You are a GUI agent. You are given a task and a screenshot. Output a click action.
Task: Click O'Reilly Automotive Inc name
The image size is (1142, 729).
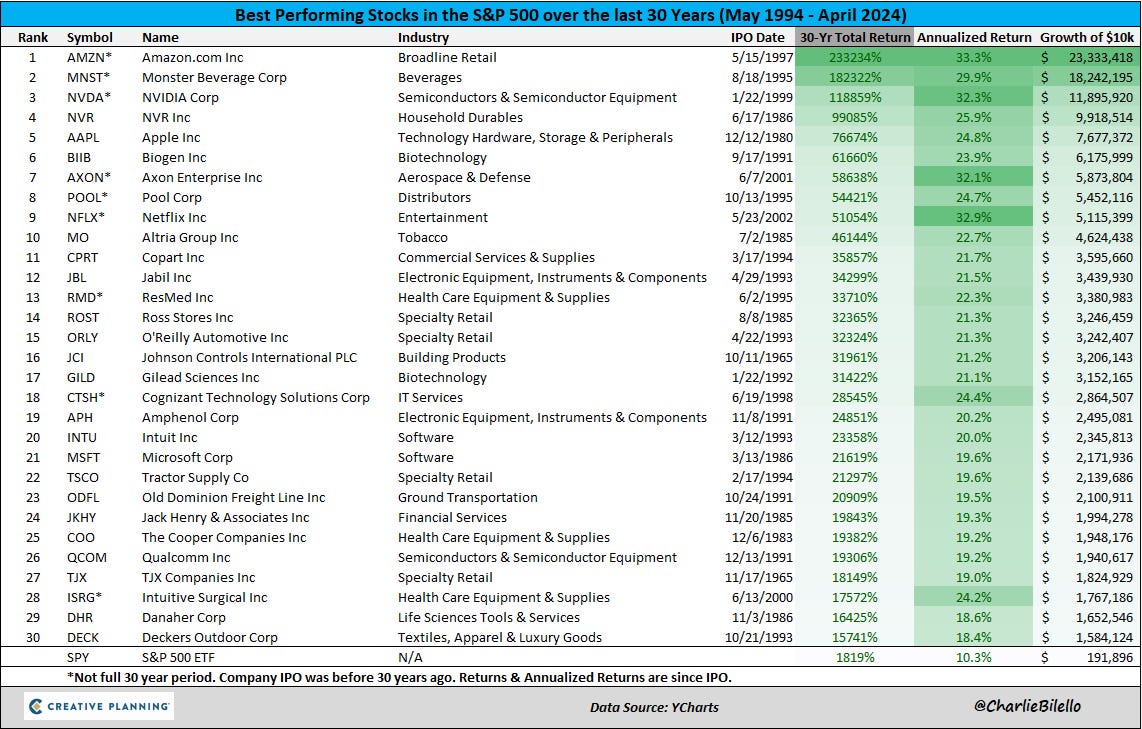[x=215, y=338]
